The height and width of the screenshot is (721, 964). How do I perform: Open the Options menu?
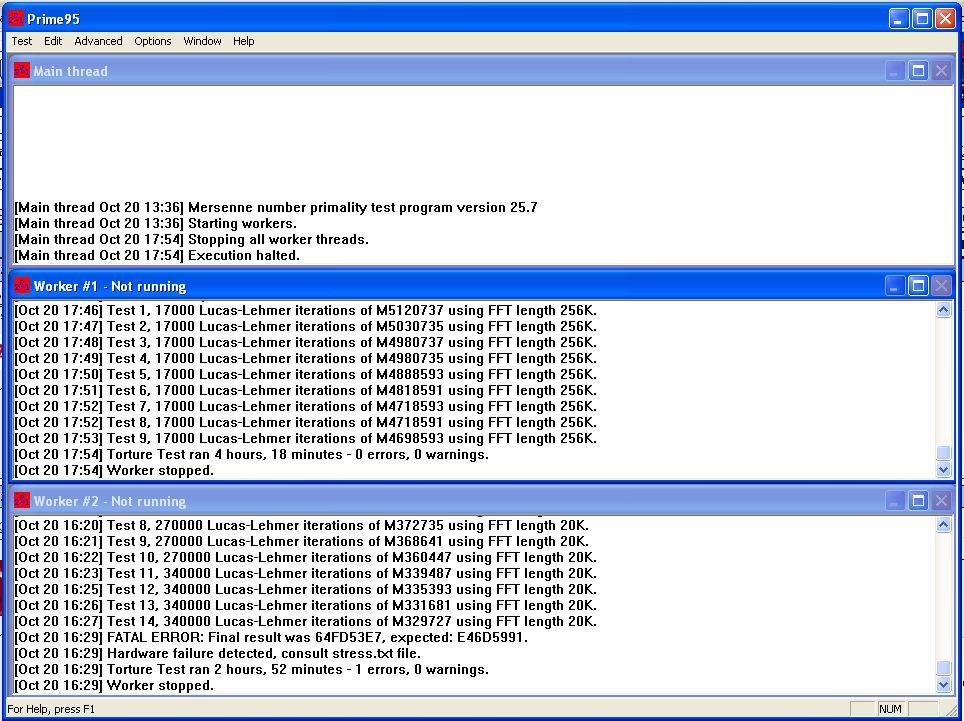[x=152, y=41]
